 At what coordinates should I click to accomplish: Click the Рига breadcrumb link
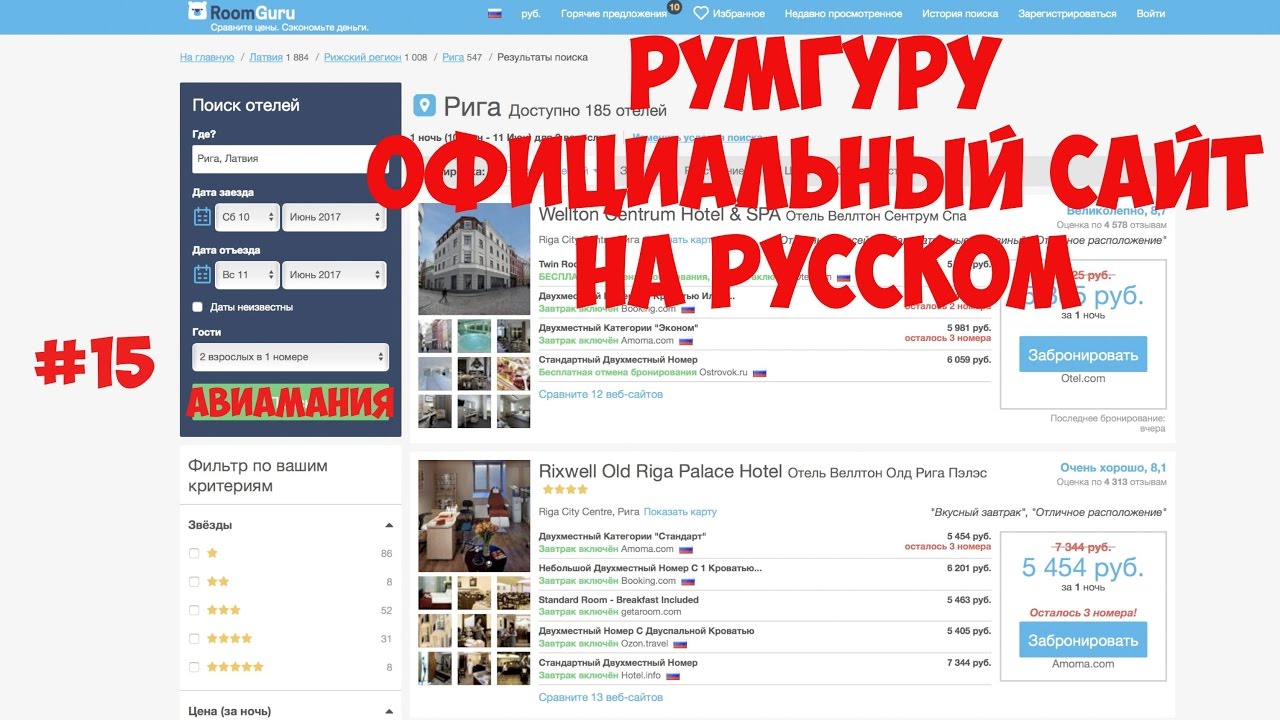coord(453,57)
